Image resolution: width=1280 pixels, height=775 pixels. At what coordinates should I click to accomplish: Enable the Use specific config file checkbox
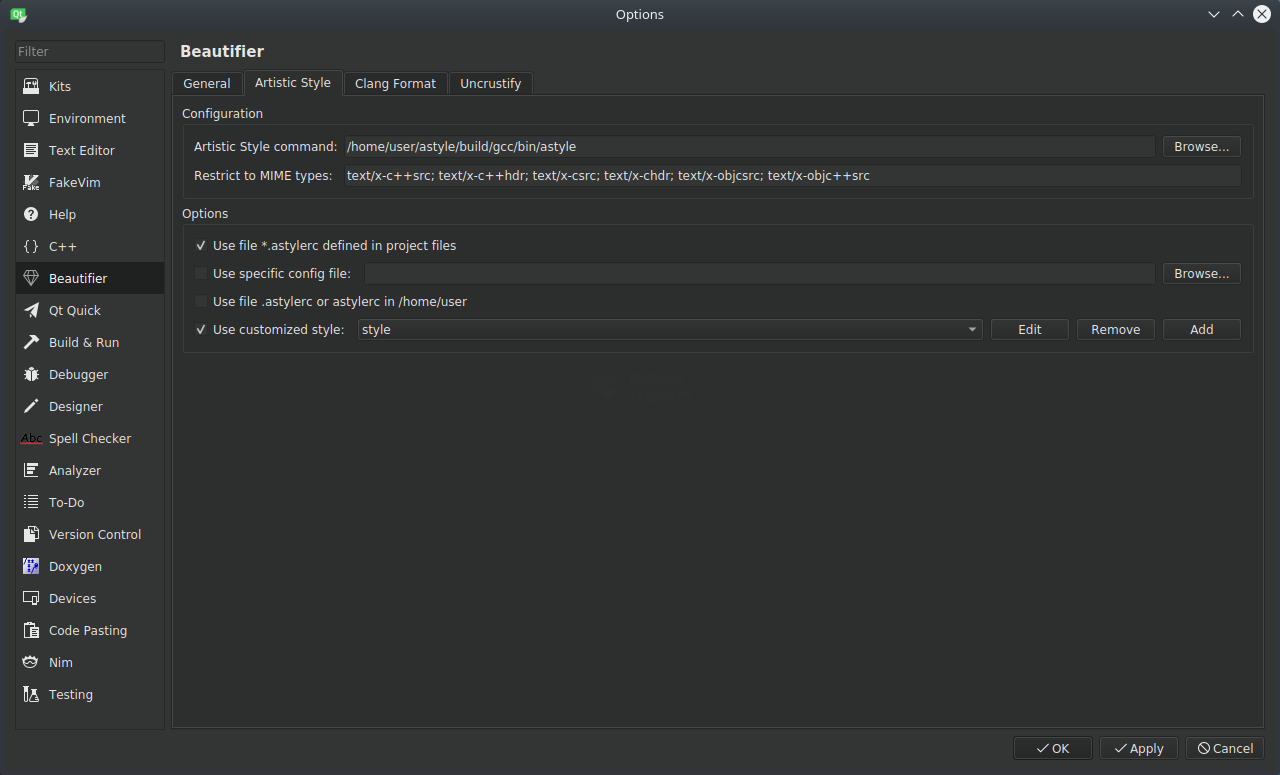(201, 274)
